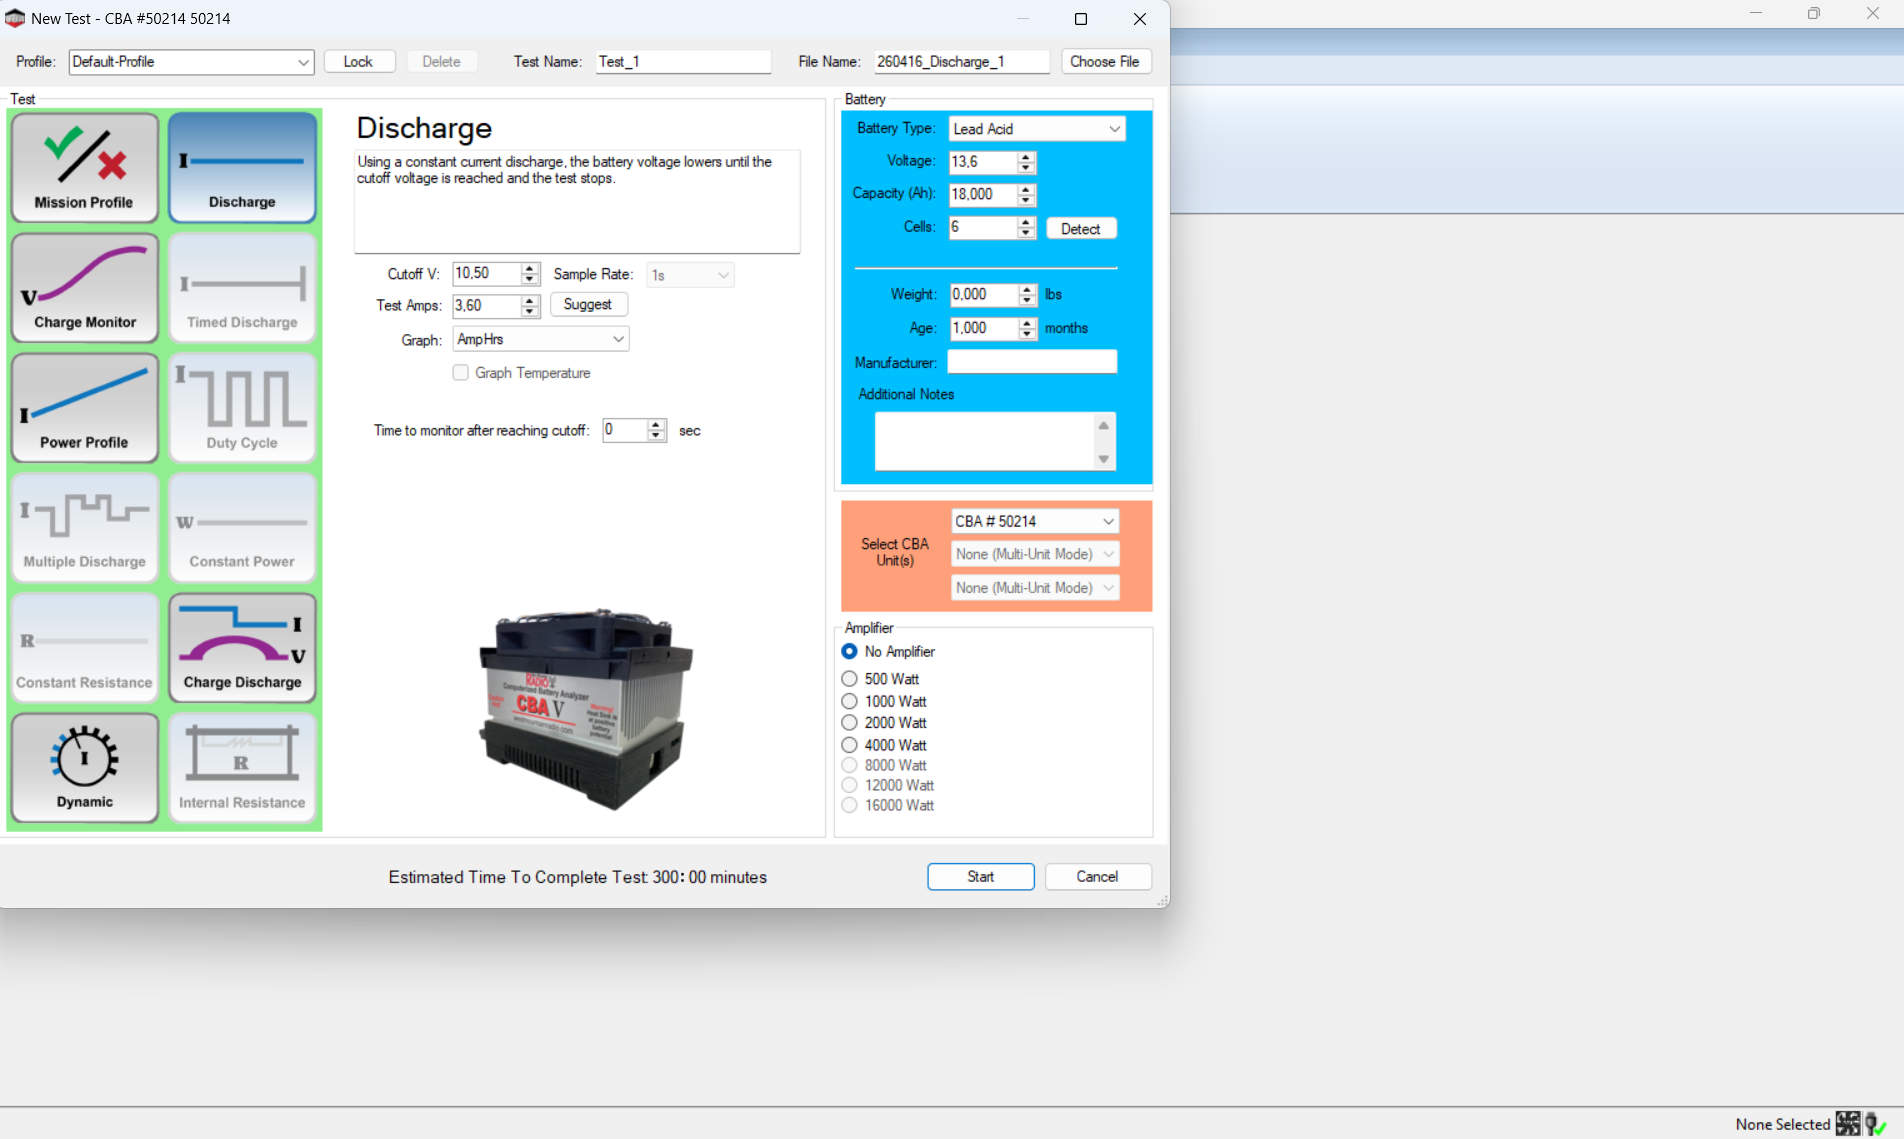Choose the Charge Monitor test icon

click(85, 288)
